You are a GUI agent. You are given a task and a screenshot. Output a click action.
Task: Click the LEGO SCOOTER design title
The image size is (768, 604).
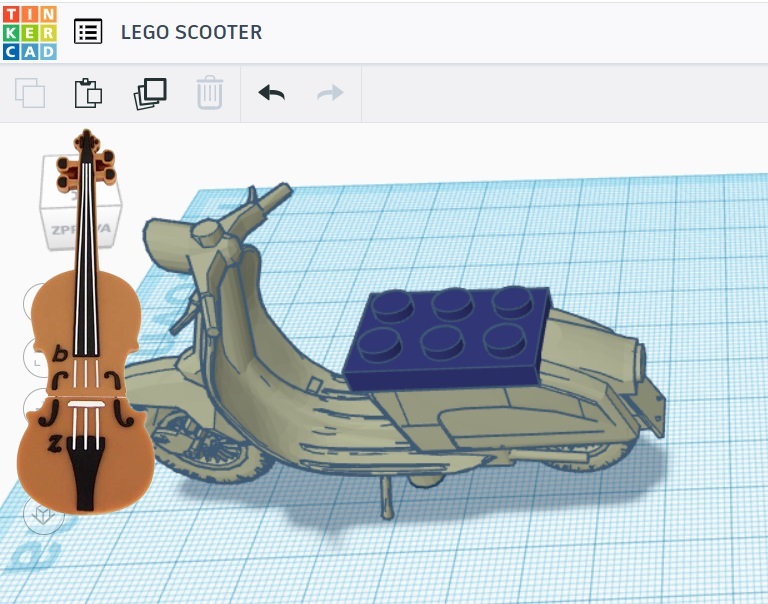[192, 32]
